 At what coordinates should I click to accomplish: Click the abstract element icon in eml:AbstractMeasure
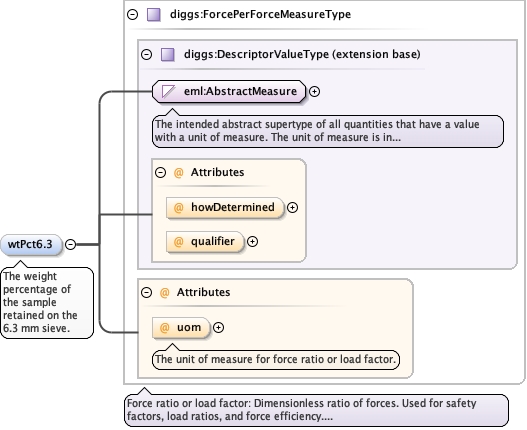pos(168,91)
